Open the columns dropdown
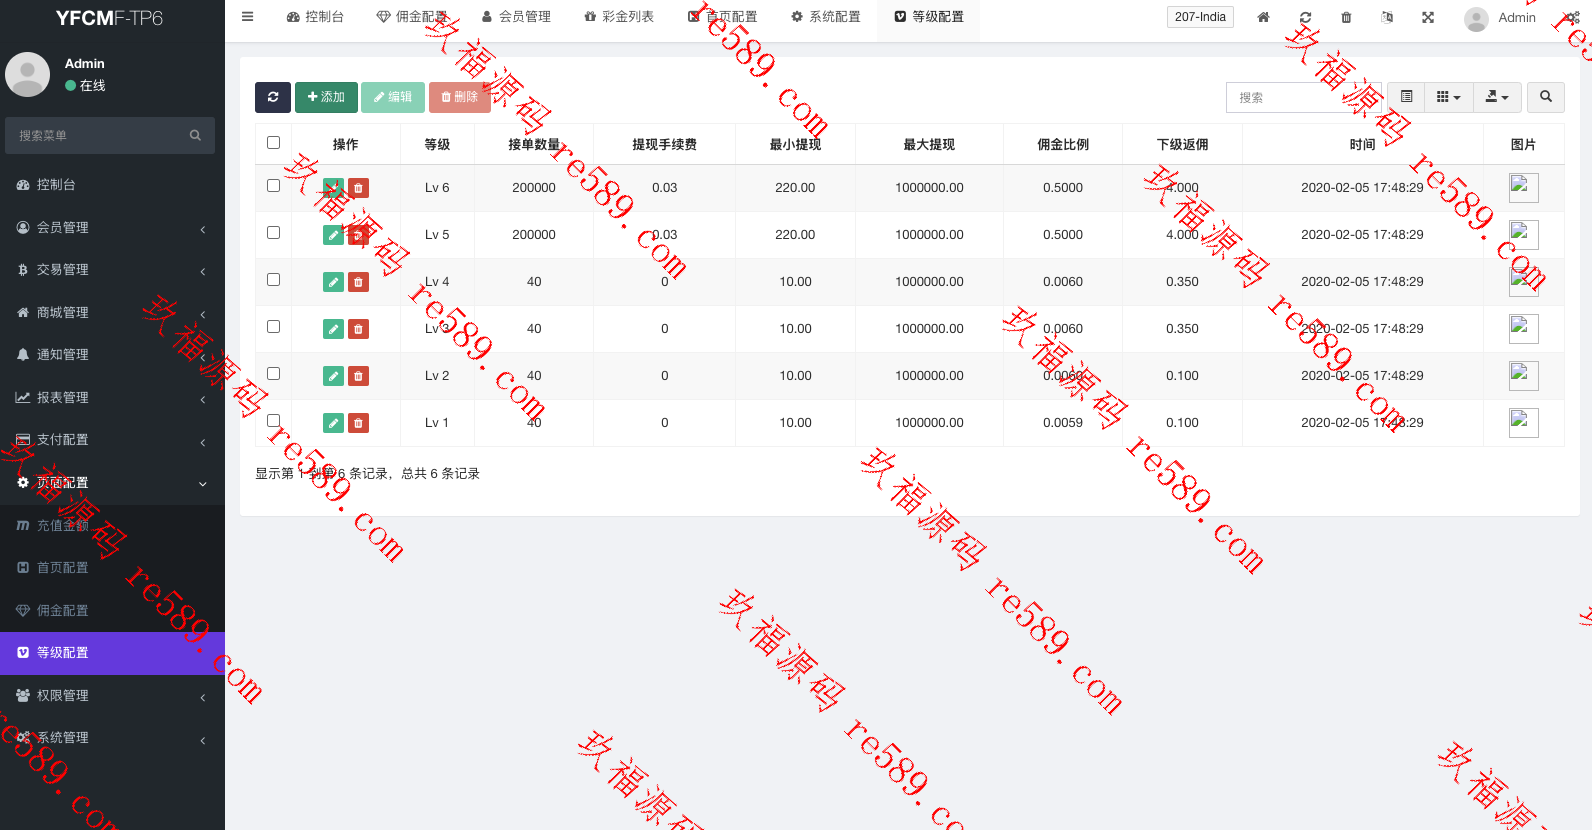1592x830 pixels. pos(1449,97)
